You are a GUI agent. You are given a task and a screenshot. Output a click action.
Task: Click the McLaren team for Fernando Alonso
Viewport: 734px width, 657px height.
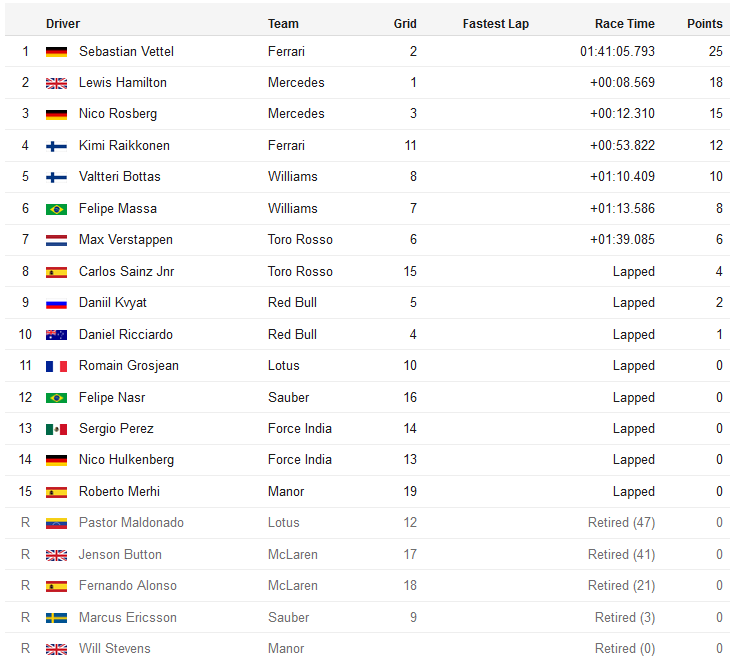coord(293,586)
